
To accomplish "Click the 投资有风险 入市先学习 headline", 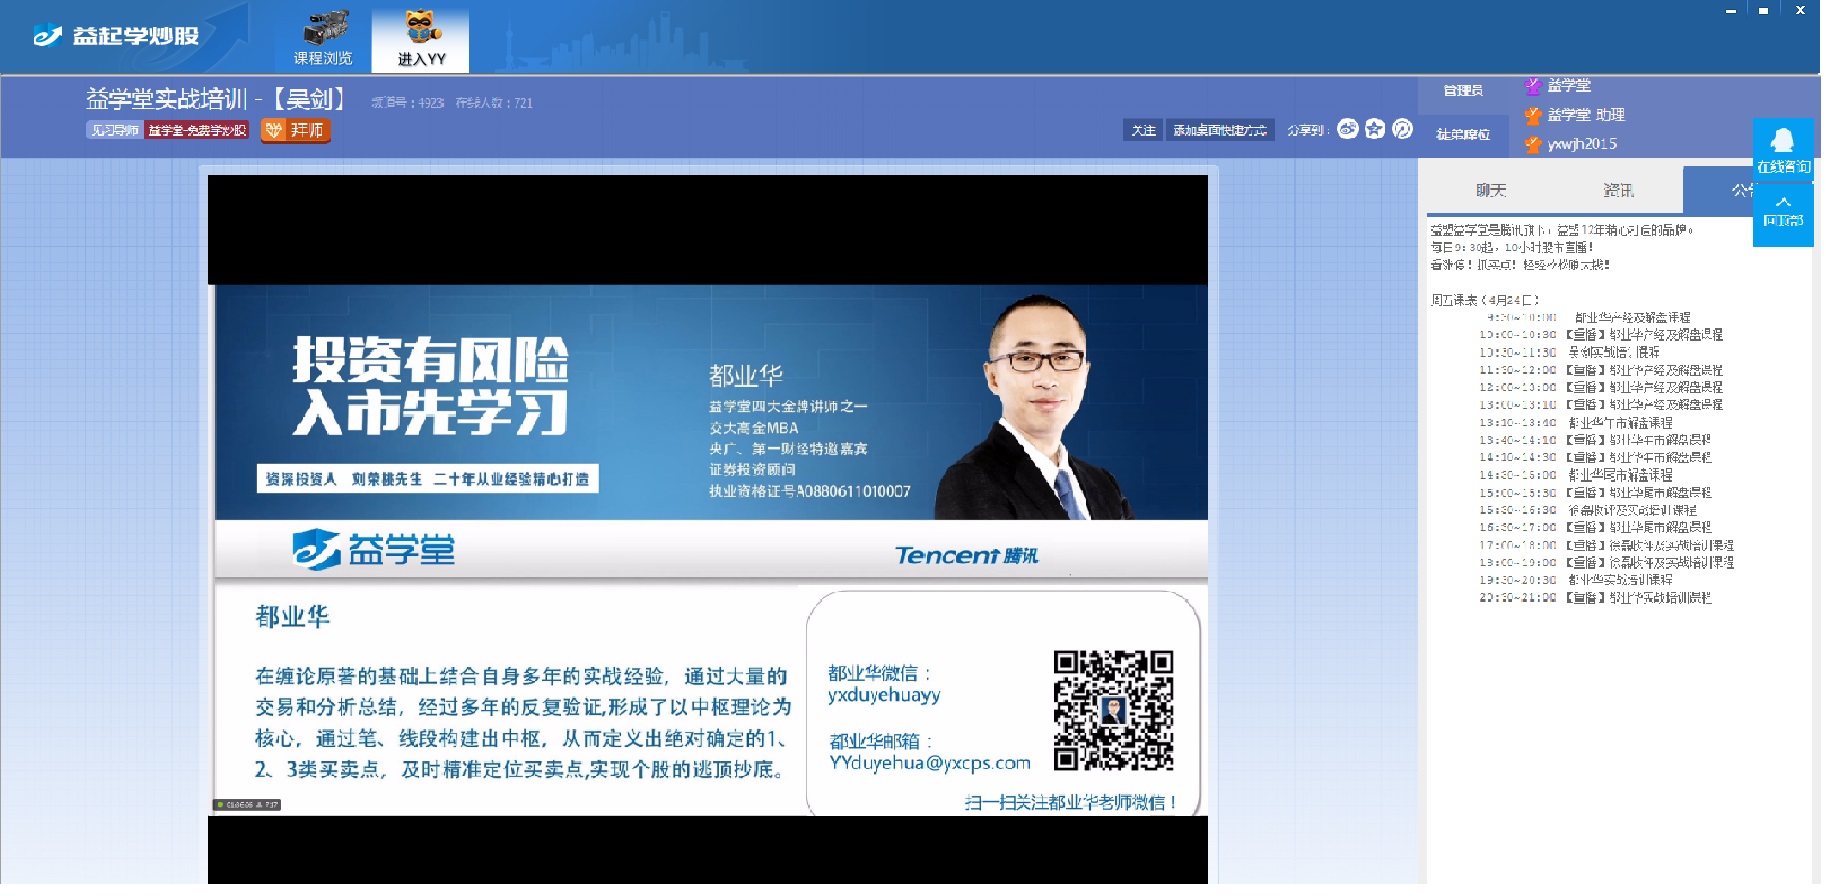I will (430, 386).
